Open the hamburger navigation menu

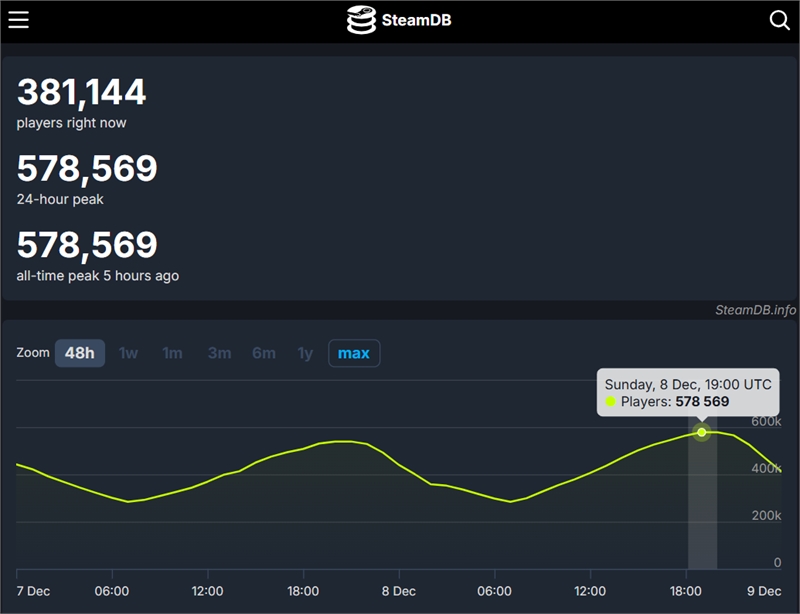click(x=18, y=20)
